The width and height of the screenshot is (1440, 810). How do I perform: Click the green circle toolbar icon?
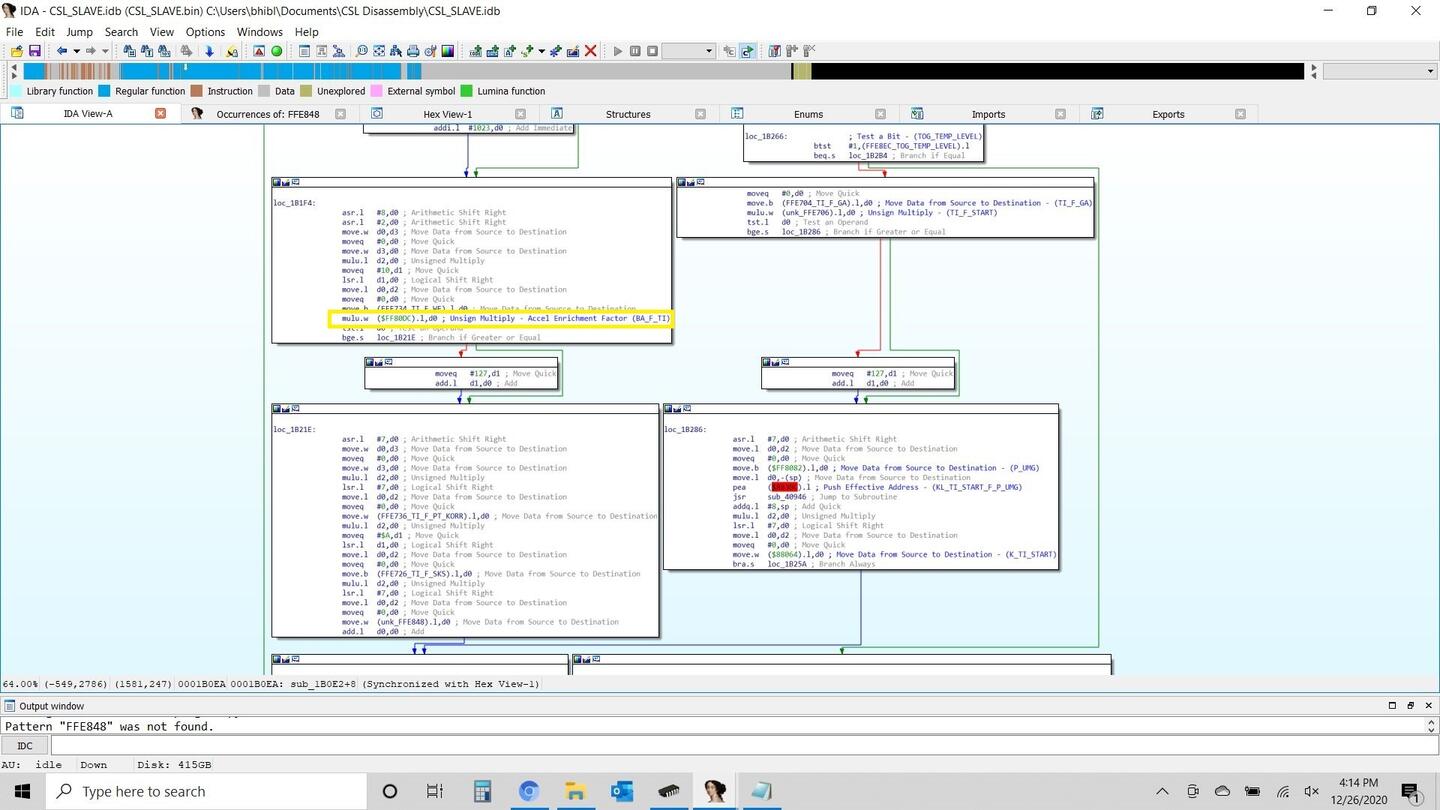point(277,51)
